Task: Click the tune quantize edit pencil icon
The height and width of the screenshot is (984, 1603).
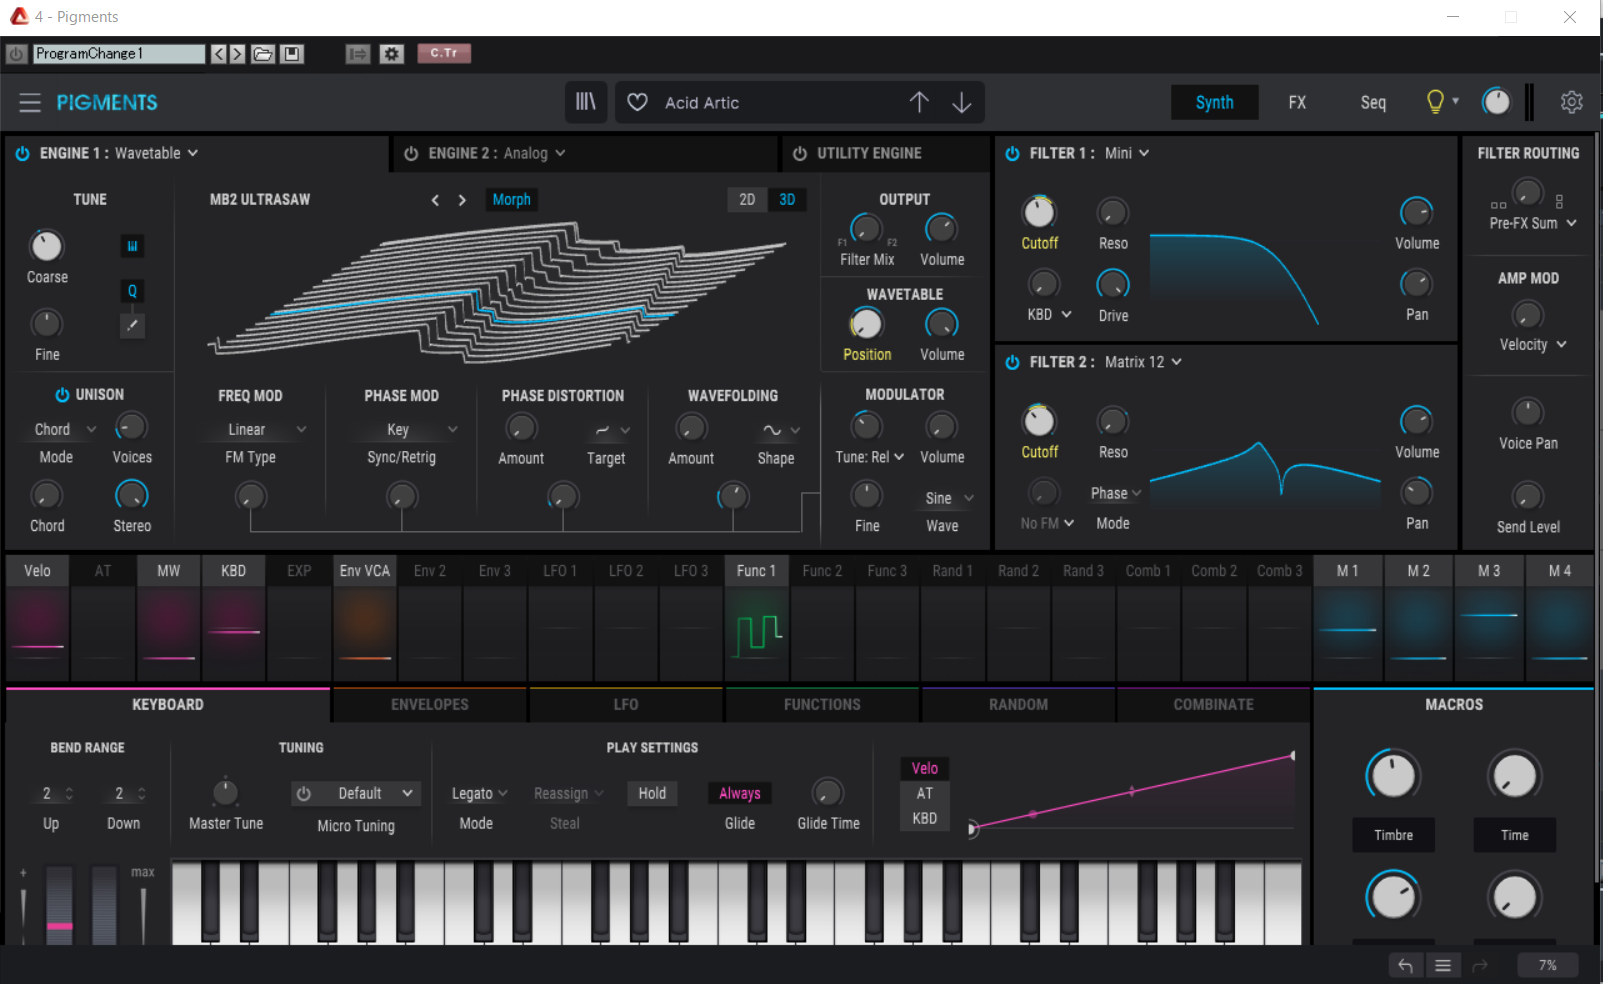Action: tap(132, 326)
